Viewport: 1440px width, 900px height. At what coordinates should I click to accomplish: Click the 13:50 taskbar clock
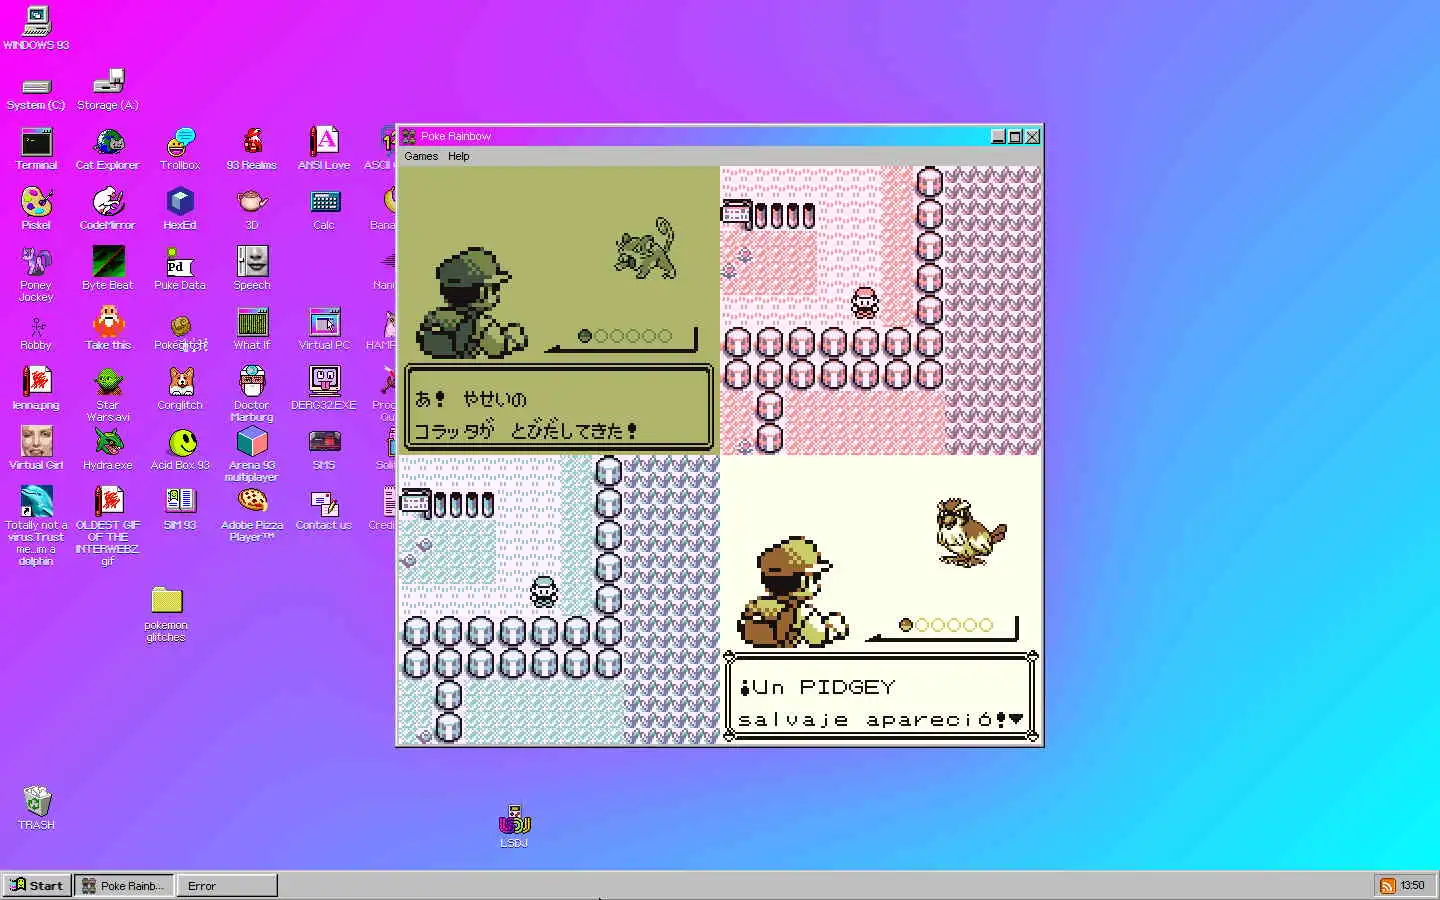point(1412,885)
